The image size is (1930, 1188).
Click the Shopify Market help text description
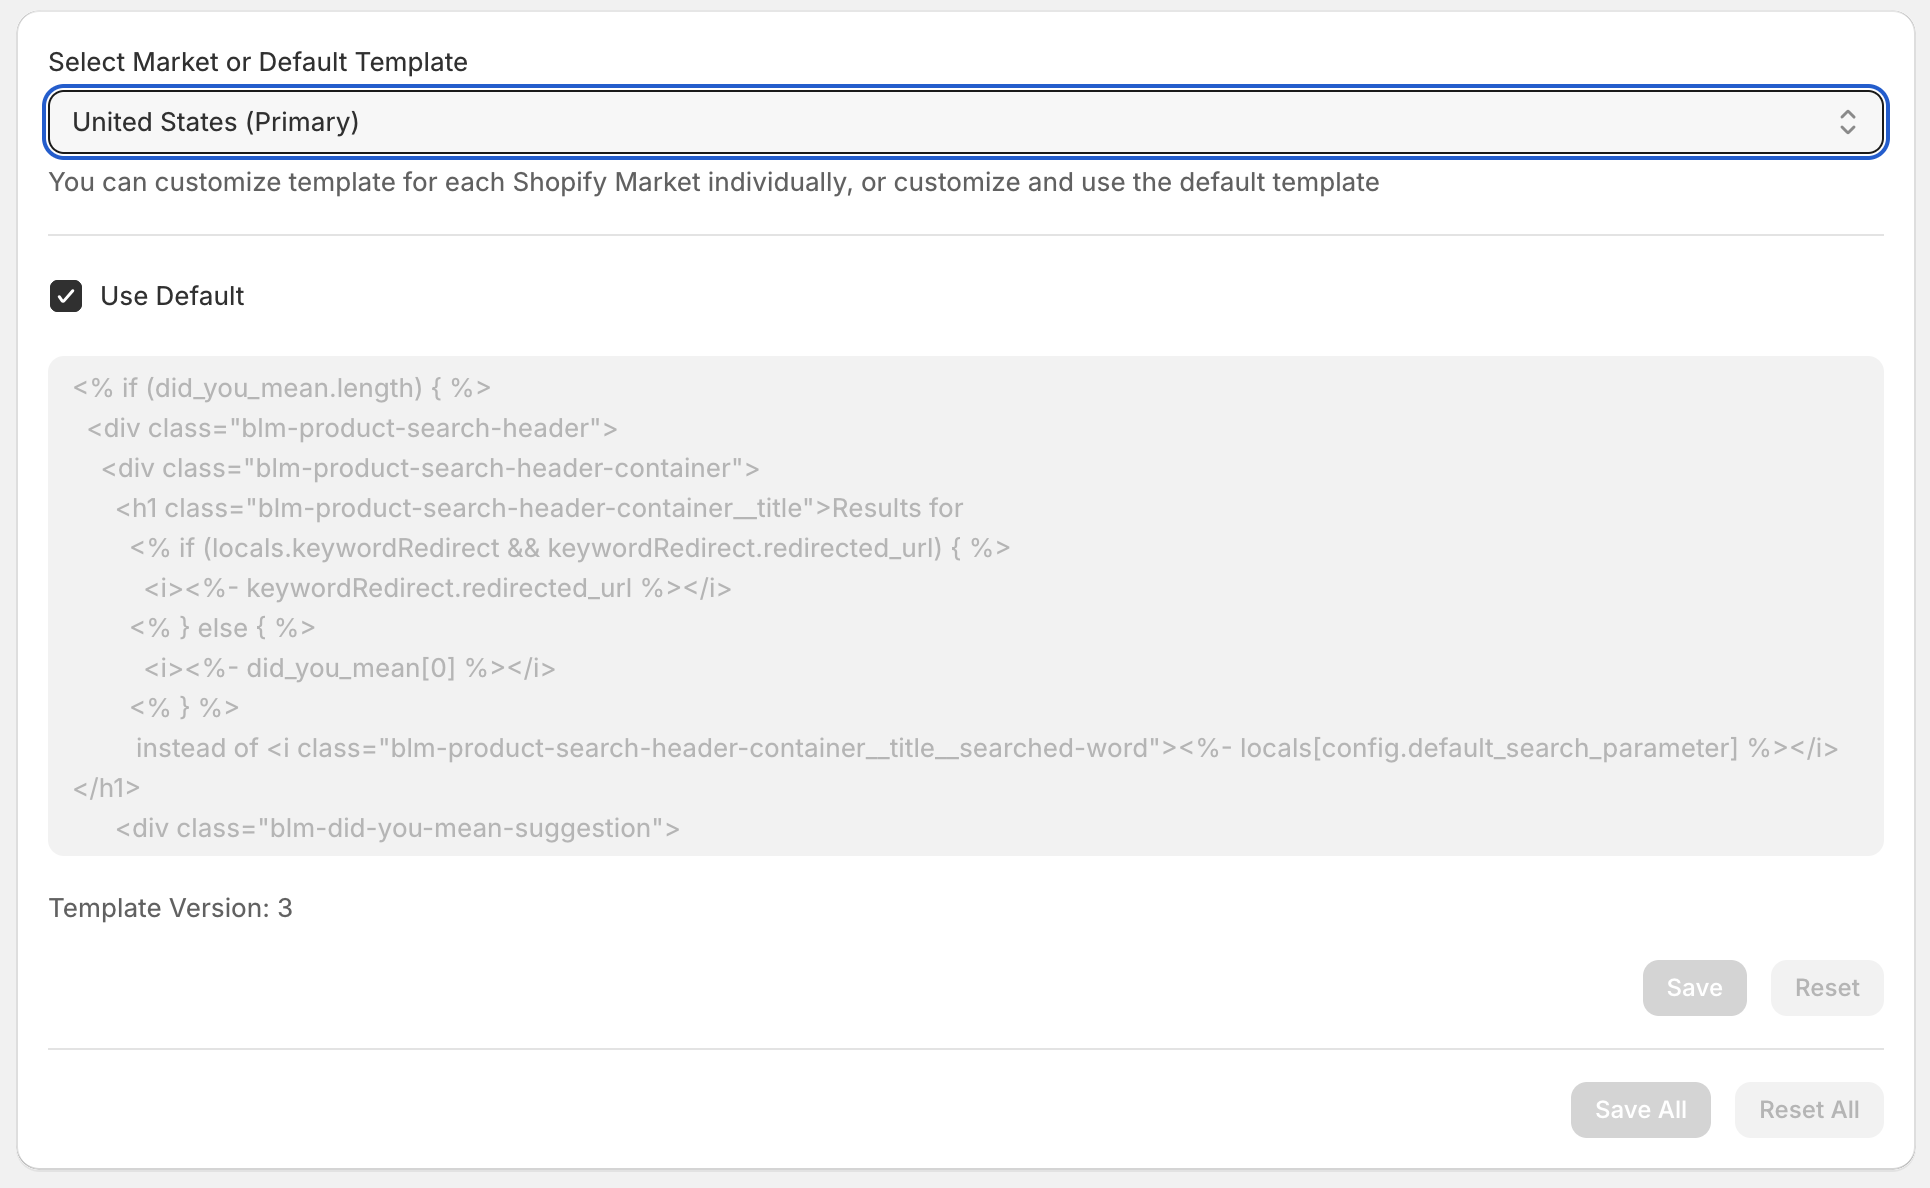coord(714,182)
